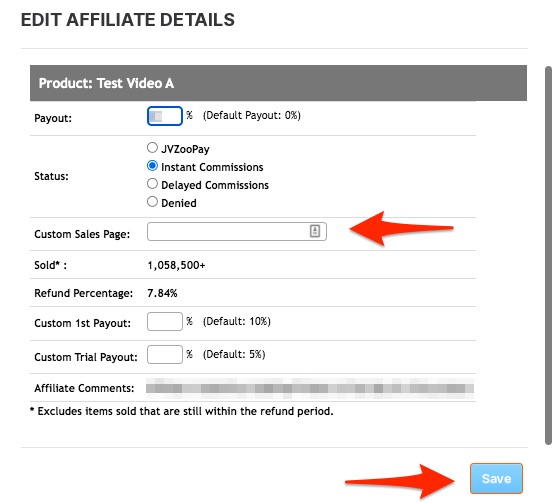The height and width of the screenshot is (503, 556).
Task: Select the JVZooPay status option
Action: [152, 147]
